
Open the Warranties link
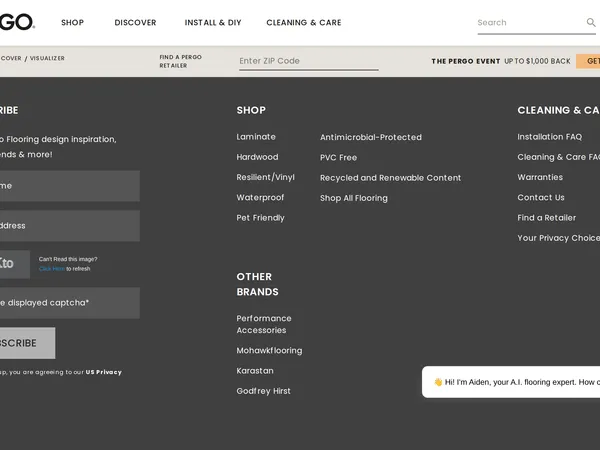tap(540, 177)
